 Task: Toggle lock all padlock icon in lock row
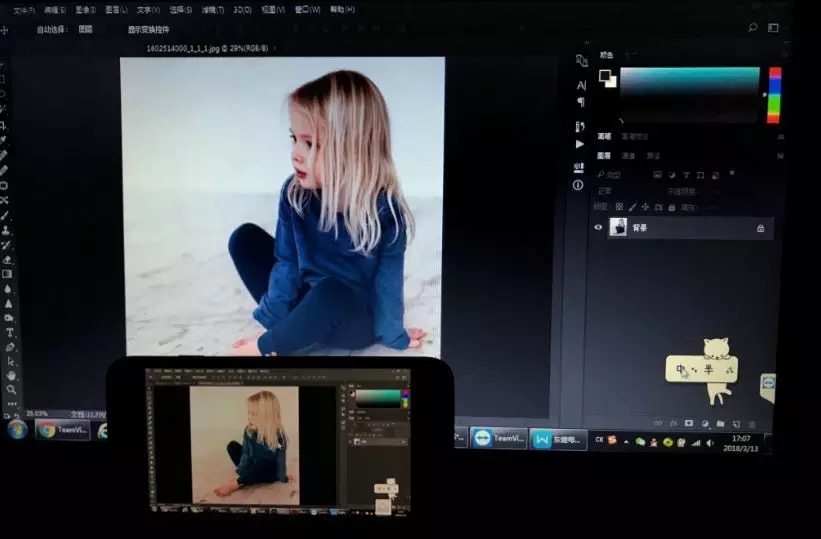tap(672, 208)
